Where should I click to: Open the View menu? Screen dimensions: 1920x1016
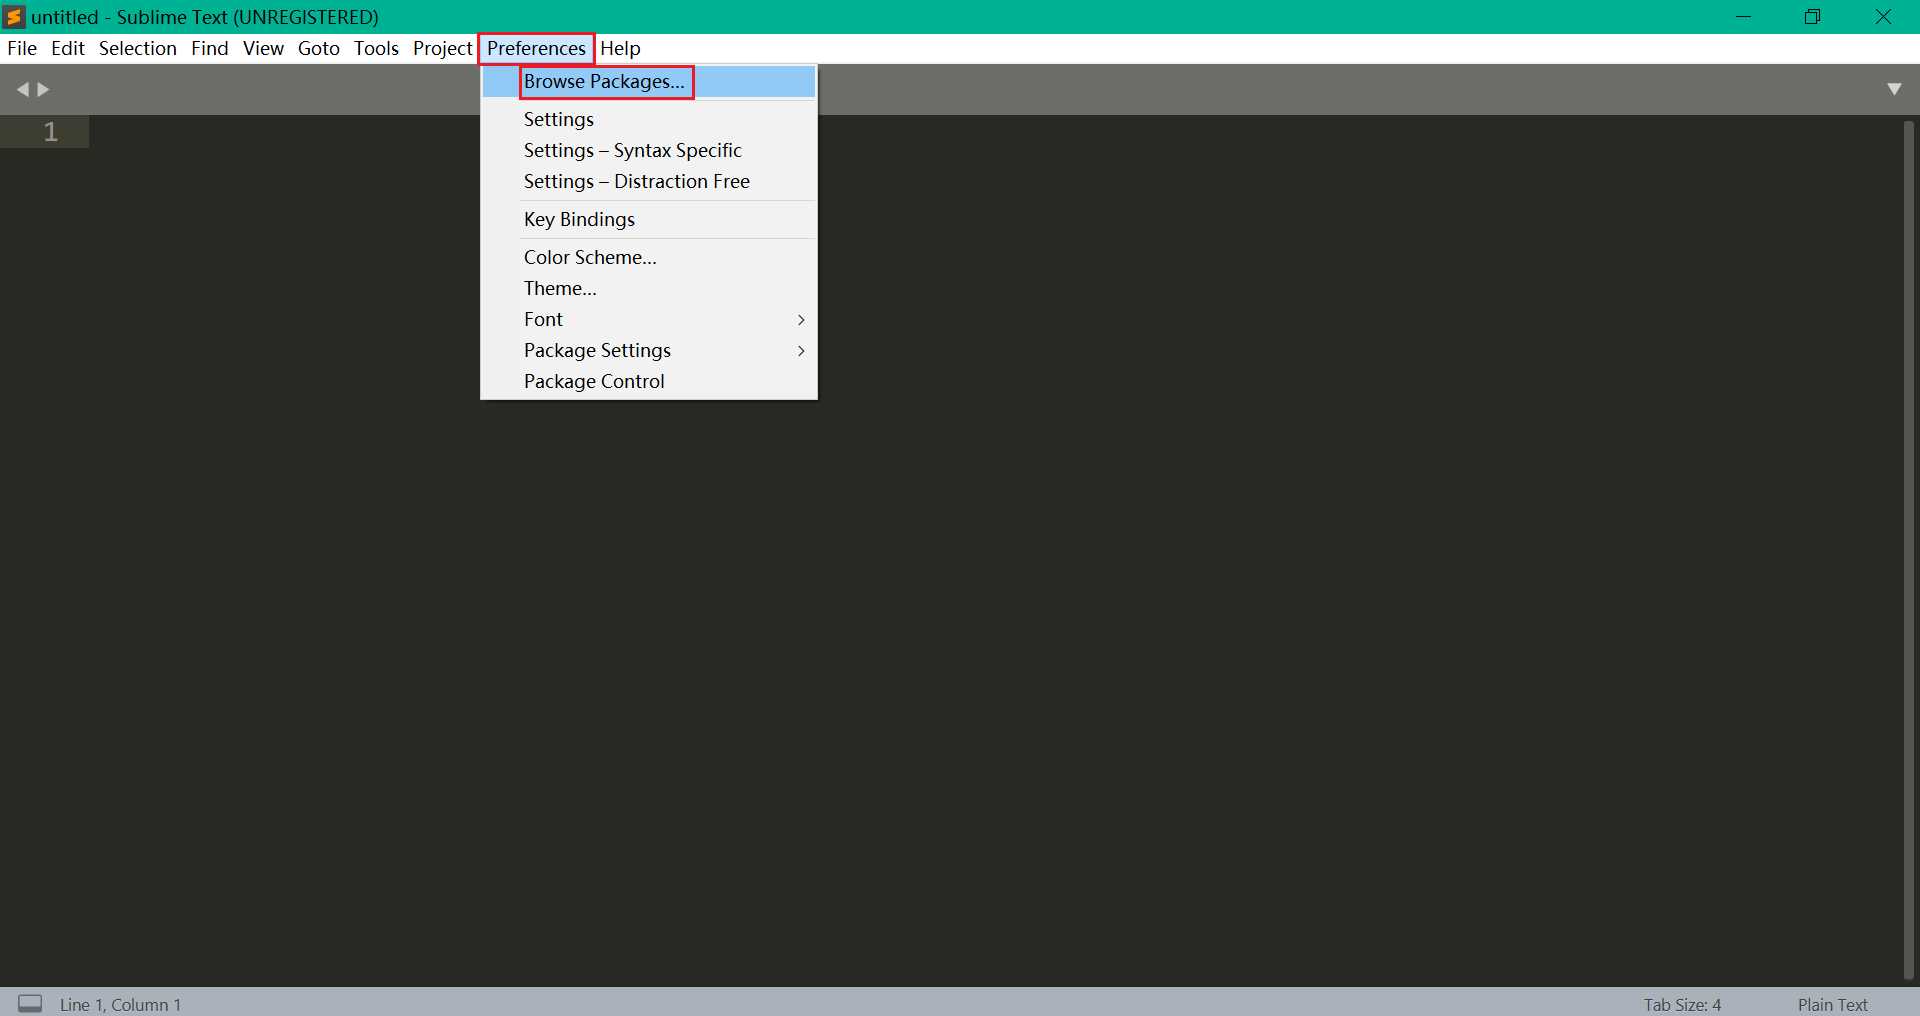click(263, 48)
